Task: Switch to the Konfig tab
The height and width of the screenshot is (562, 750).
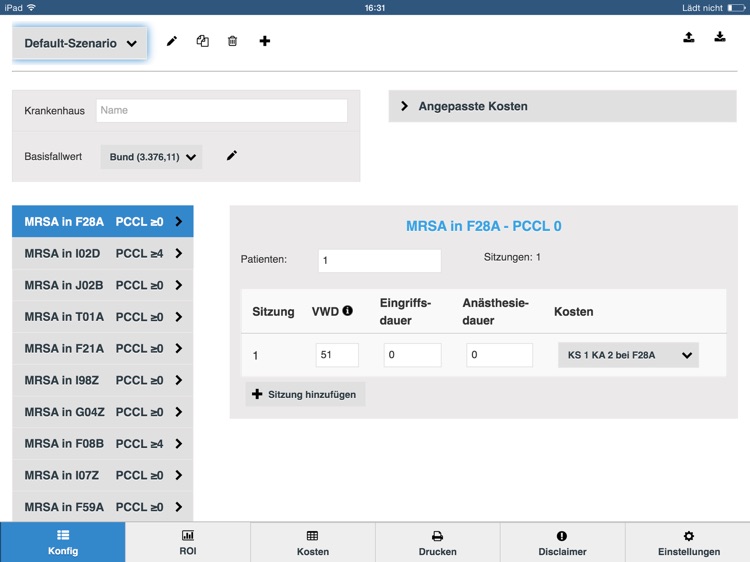Action: click(63, 542)
